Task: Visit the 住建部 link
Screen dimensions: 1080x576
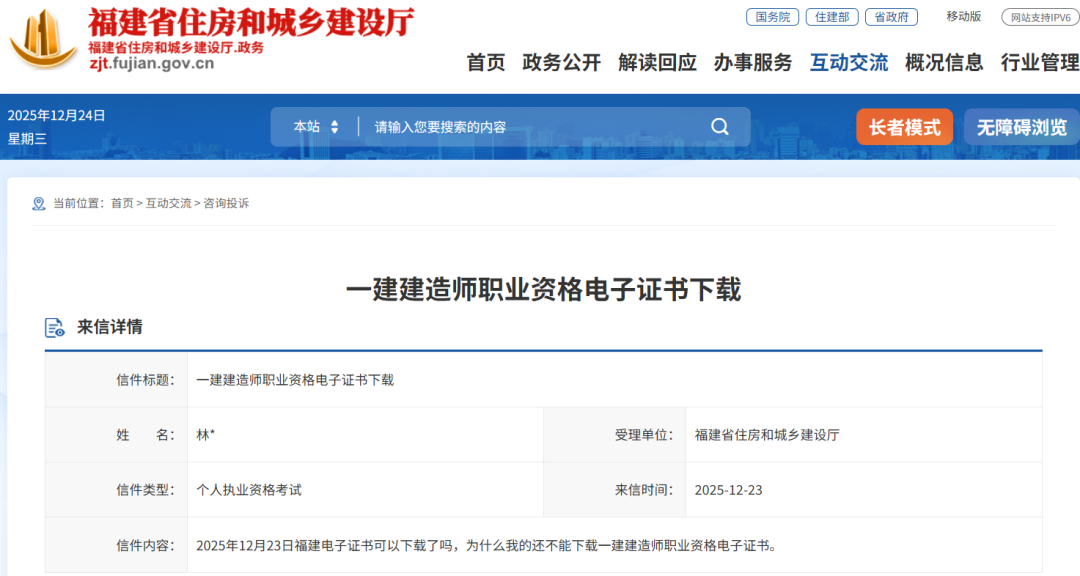Action: (832, 17)
